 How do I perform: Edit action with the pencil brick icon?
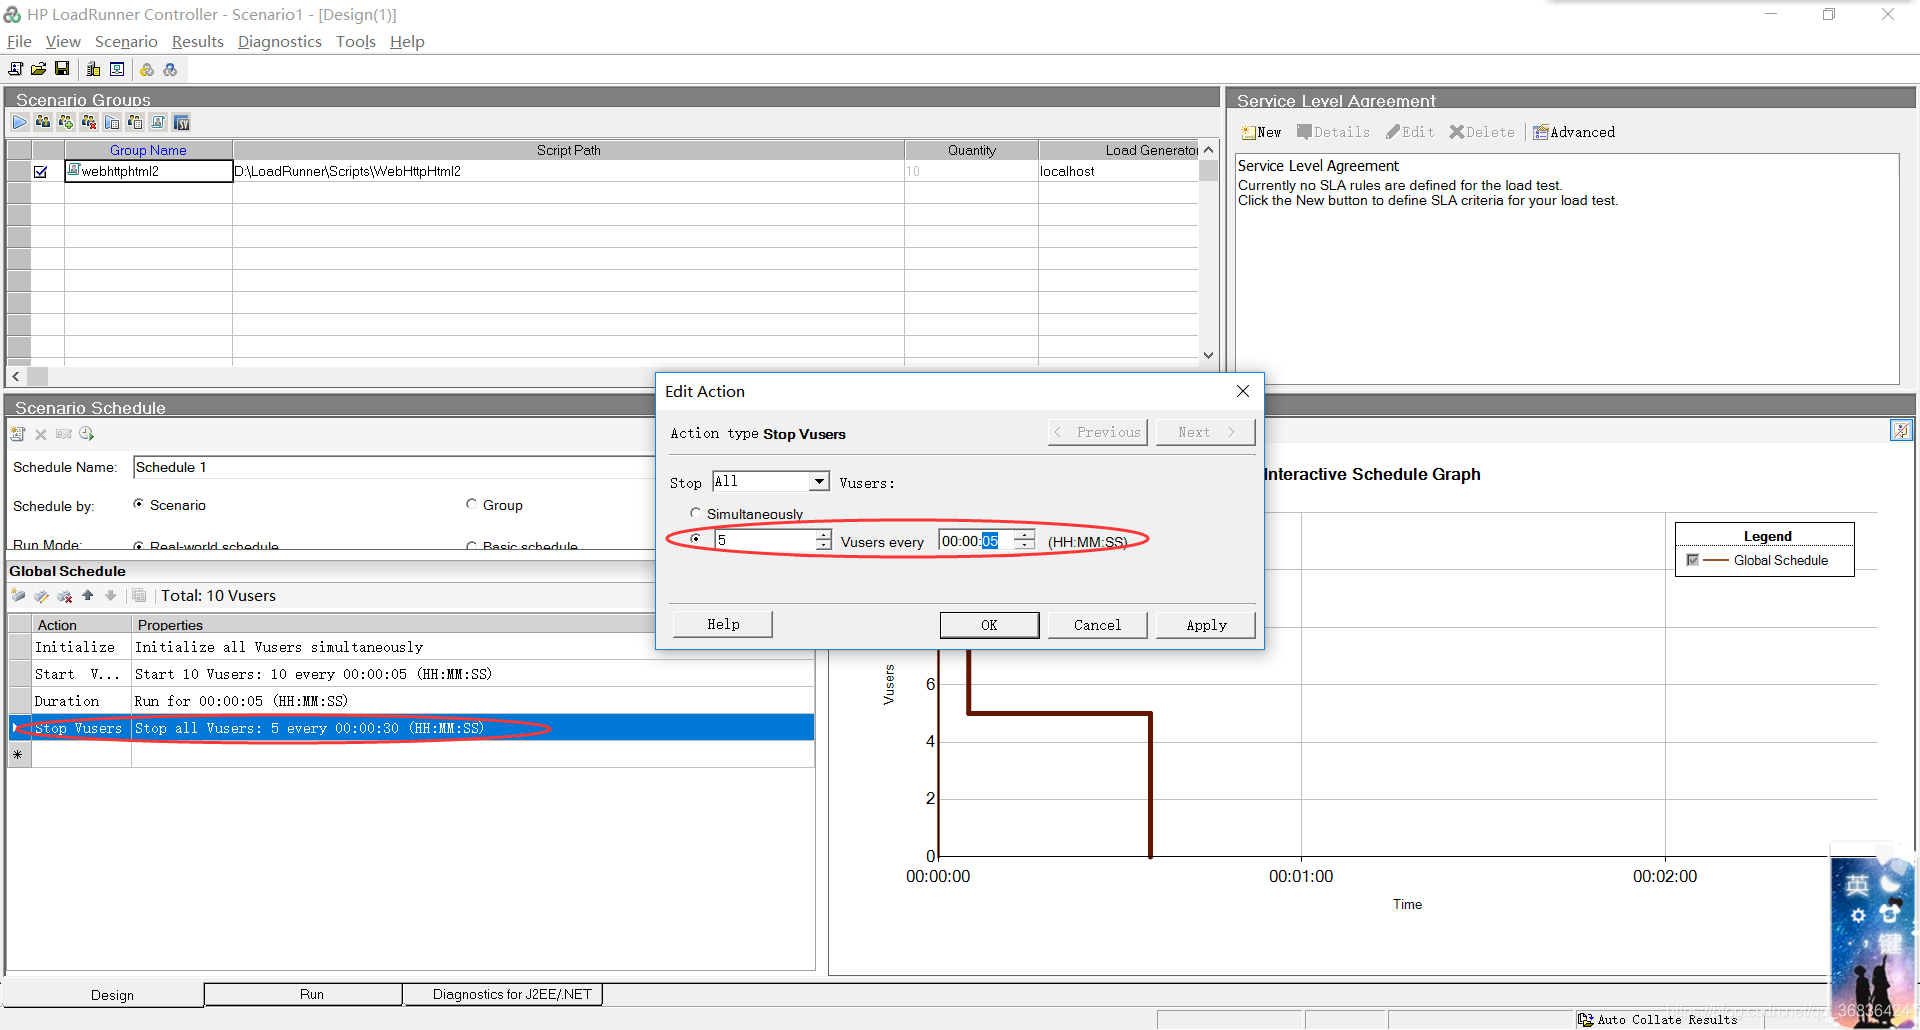coord(41,596)
